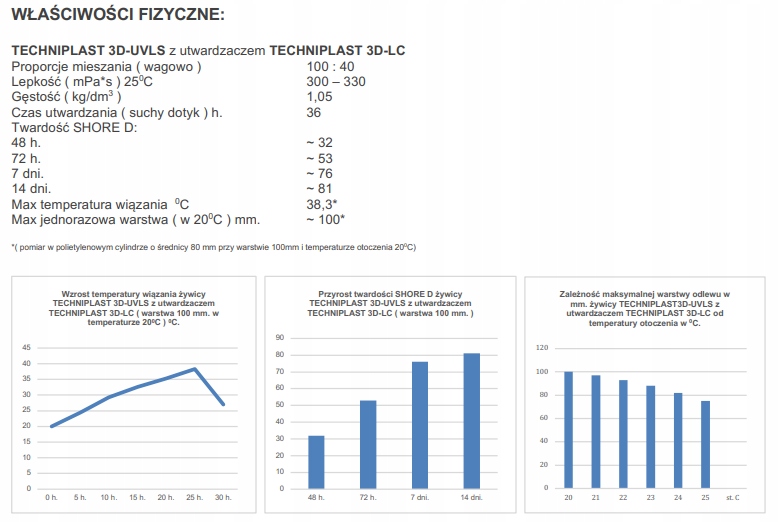The height and width of the screenshot is (522, 779).
Task: Click the line chart end point at 30 h.
Action: [x=223, y=404]
